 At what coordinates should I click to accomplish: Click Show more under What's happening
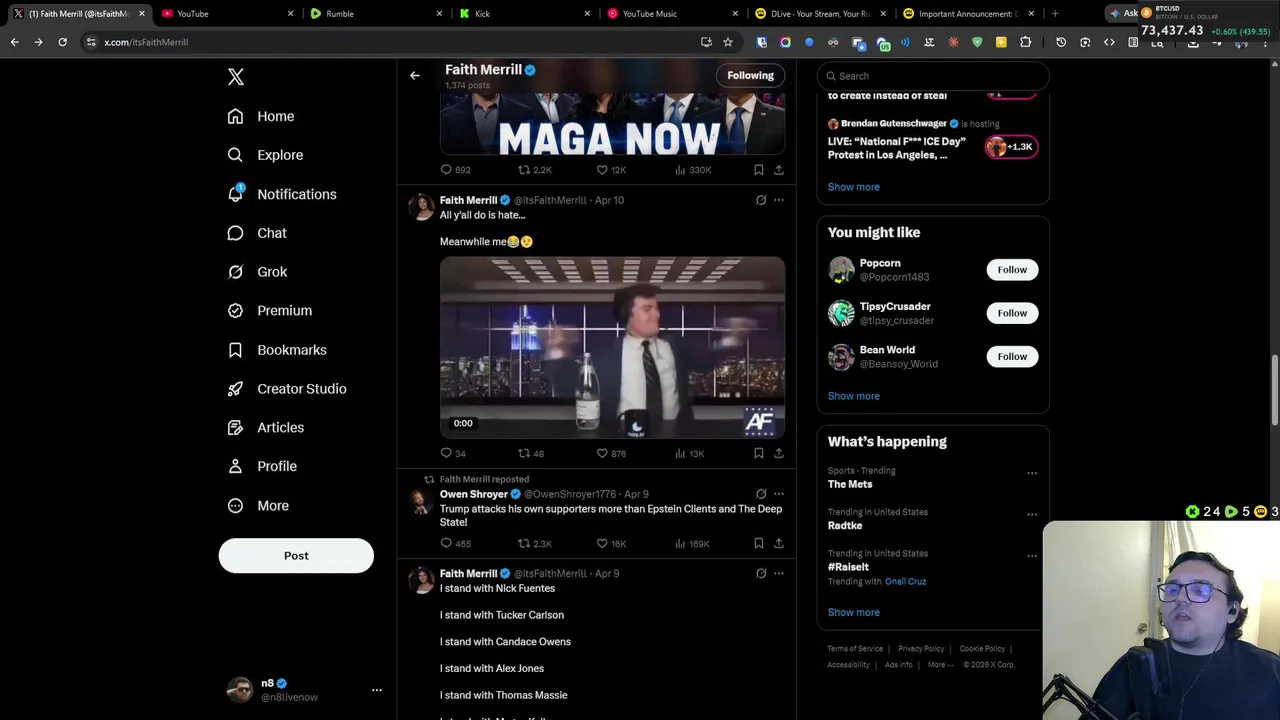853,612
